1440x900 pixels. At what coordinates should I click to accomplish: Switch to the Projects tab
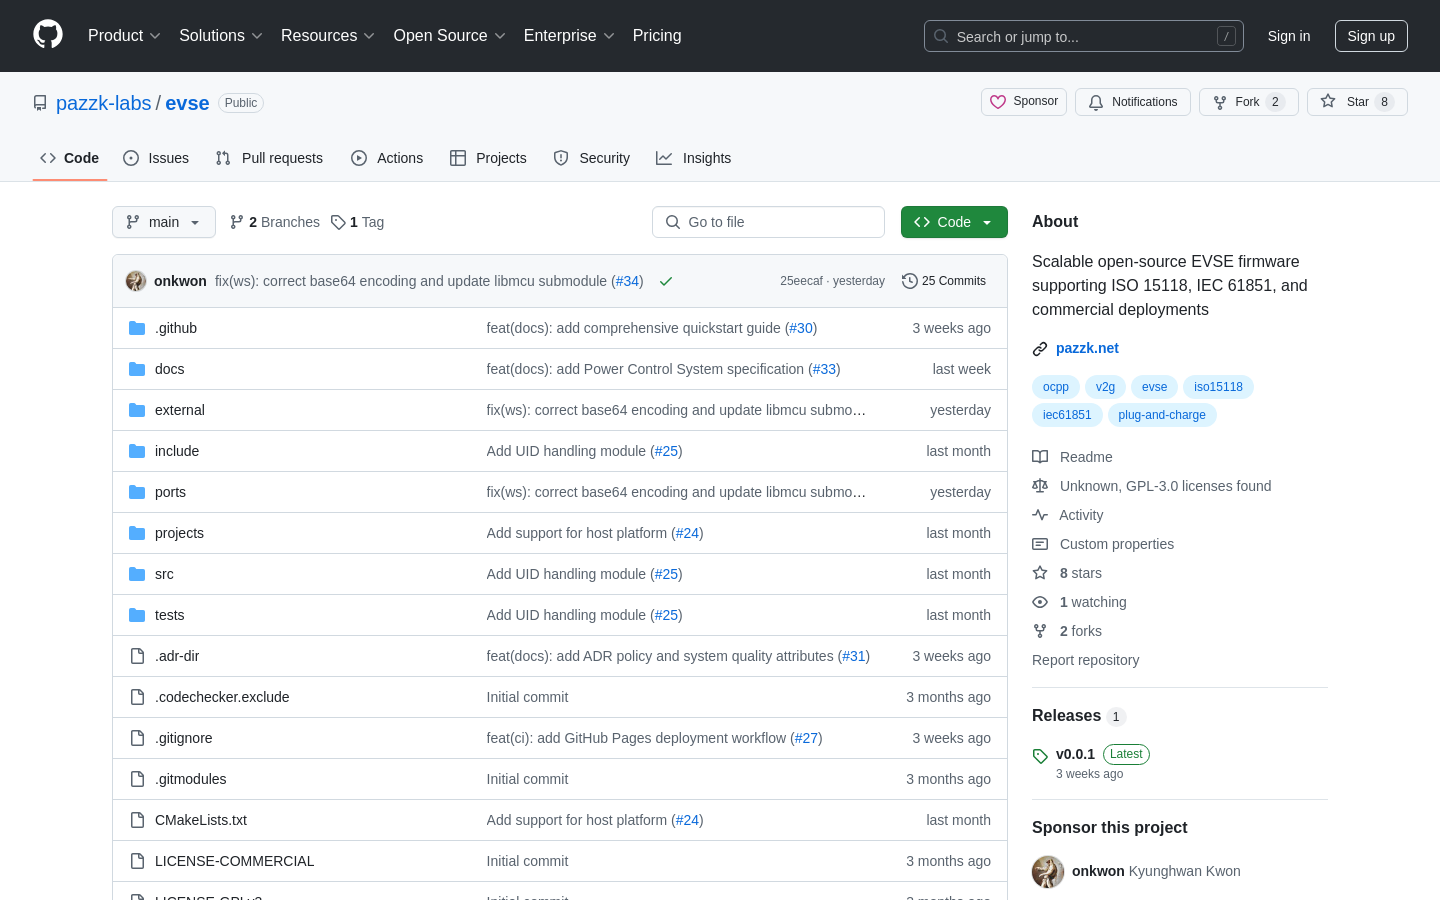(488, 158)
